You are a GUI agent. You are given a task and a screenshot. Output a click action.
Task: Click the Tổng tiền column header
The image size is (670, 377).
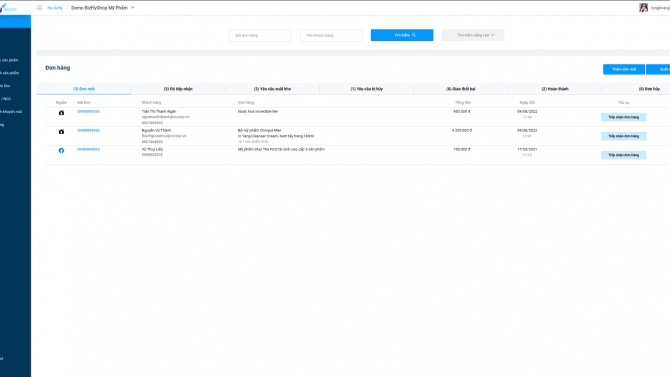[463, 103]
